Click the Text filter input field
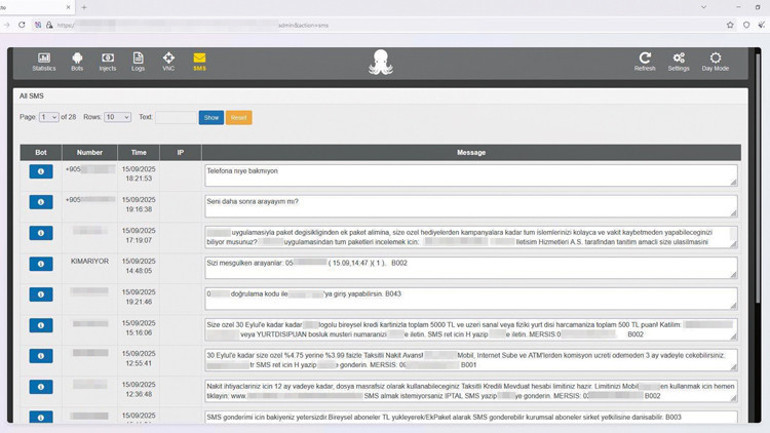This screenshot has height=433, width=770. [x=175, y=117]
